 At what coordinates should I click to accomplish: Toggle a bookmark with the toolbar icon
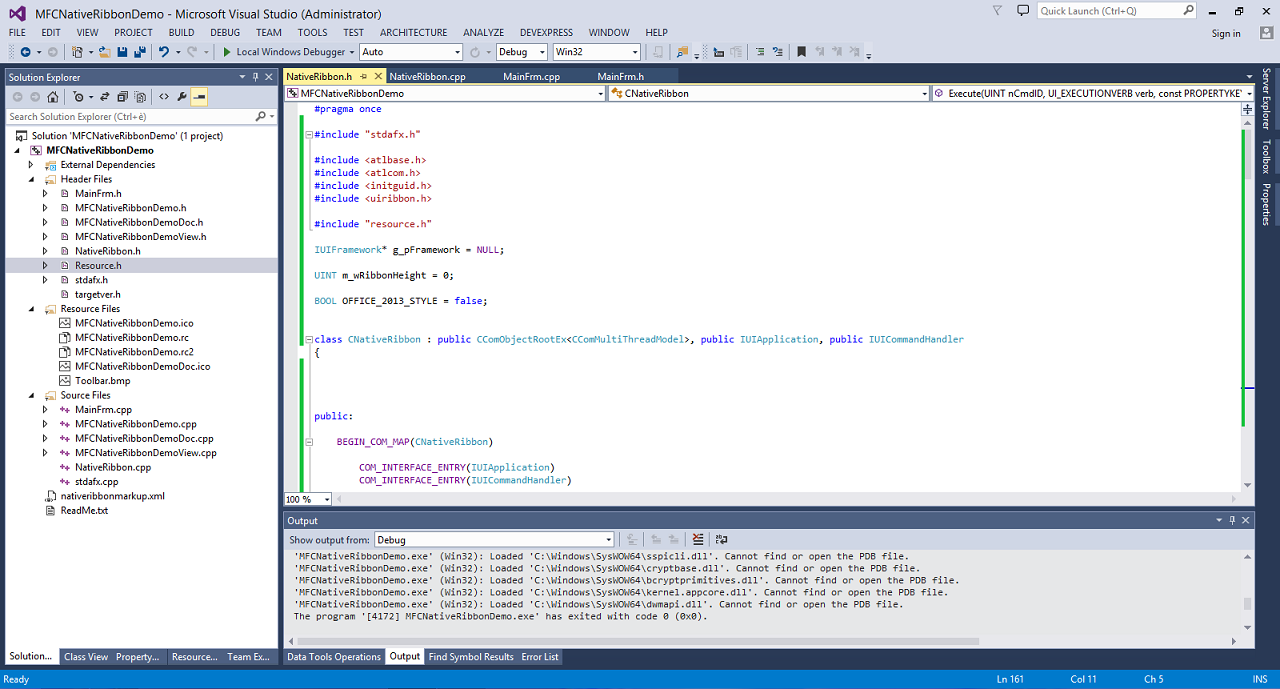pos(802,52)
